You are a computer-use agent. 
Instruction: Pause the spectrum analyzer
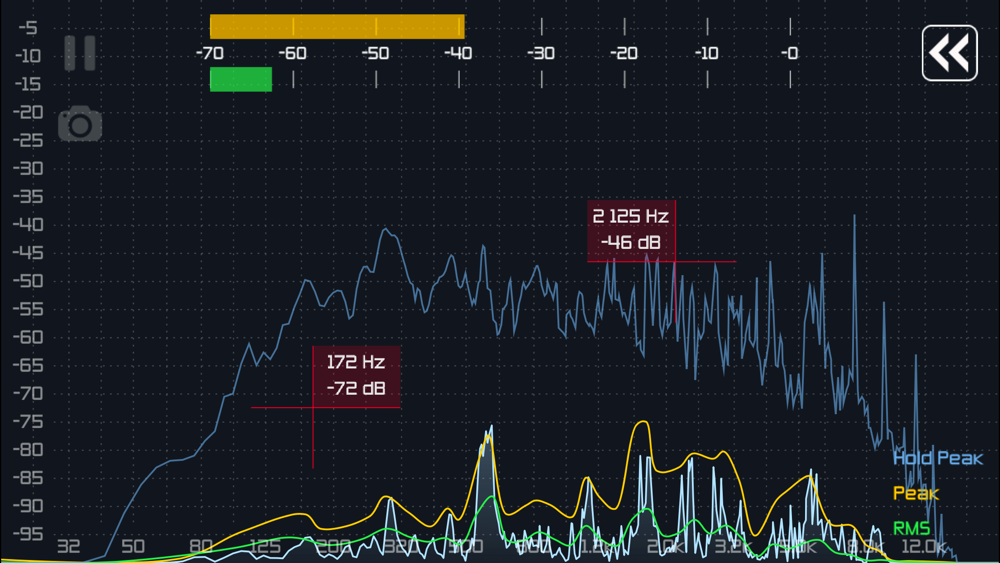click(80, 53)
